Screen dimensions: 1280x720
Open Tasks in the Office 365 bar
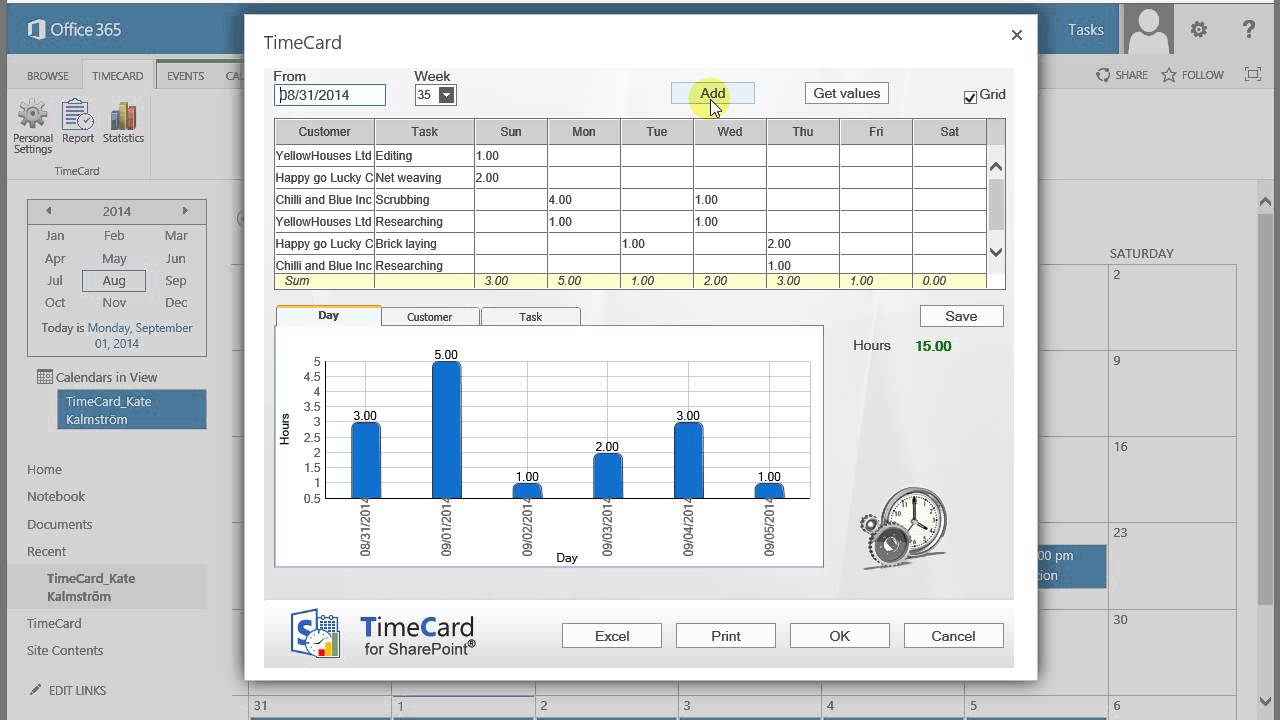1085,29
